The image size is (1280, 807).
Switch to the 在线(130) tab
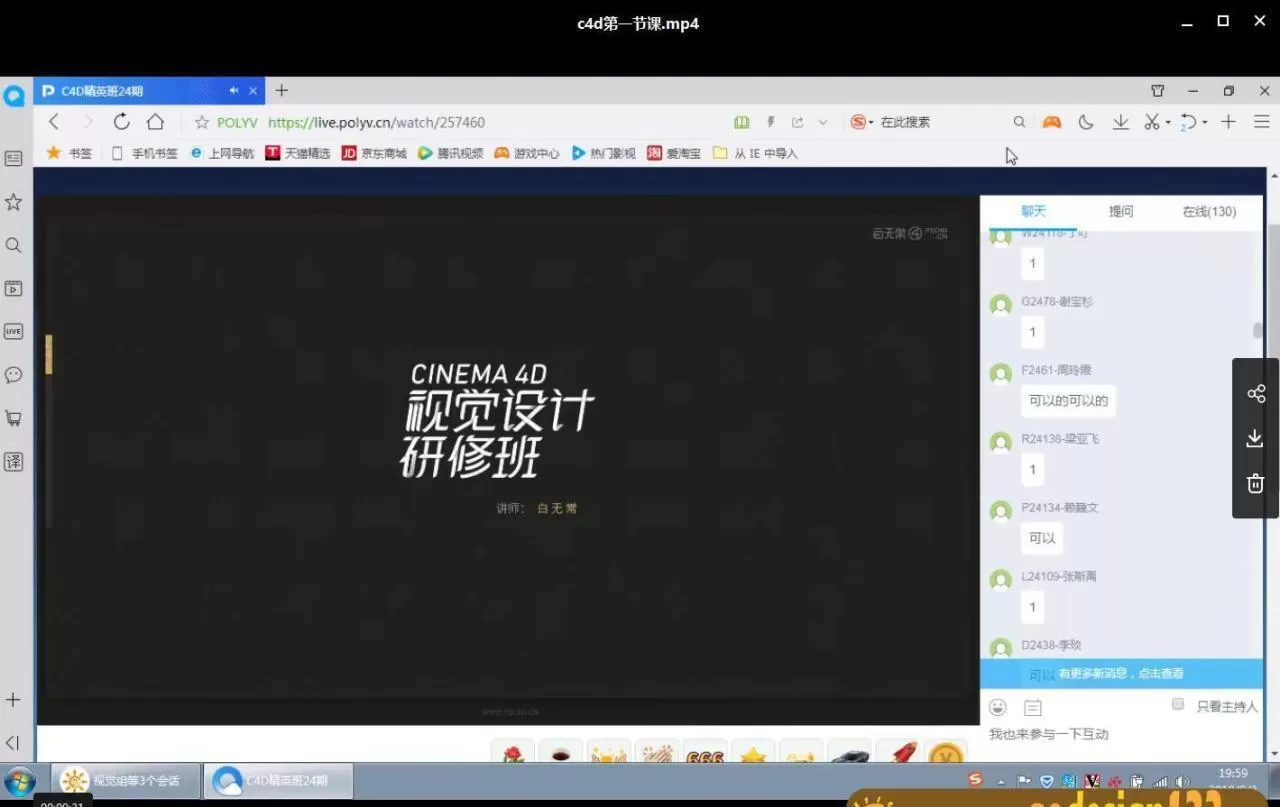click(x=1208, y=211)
